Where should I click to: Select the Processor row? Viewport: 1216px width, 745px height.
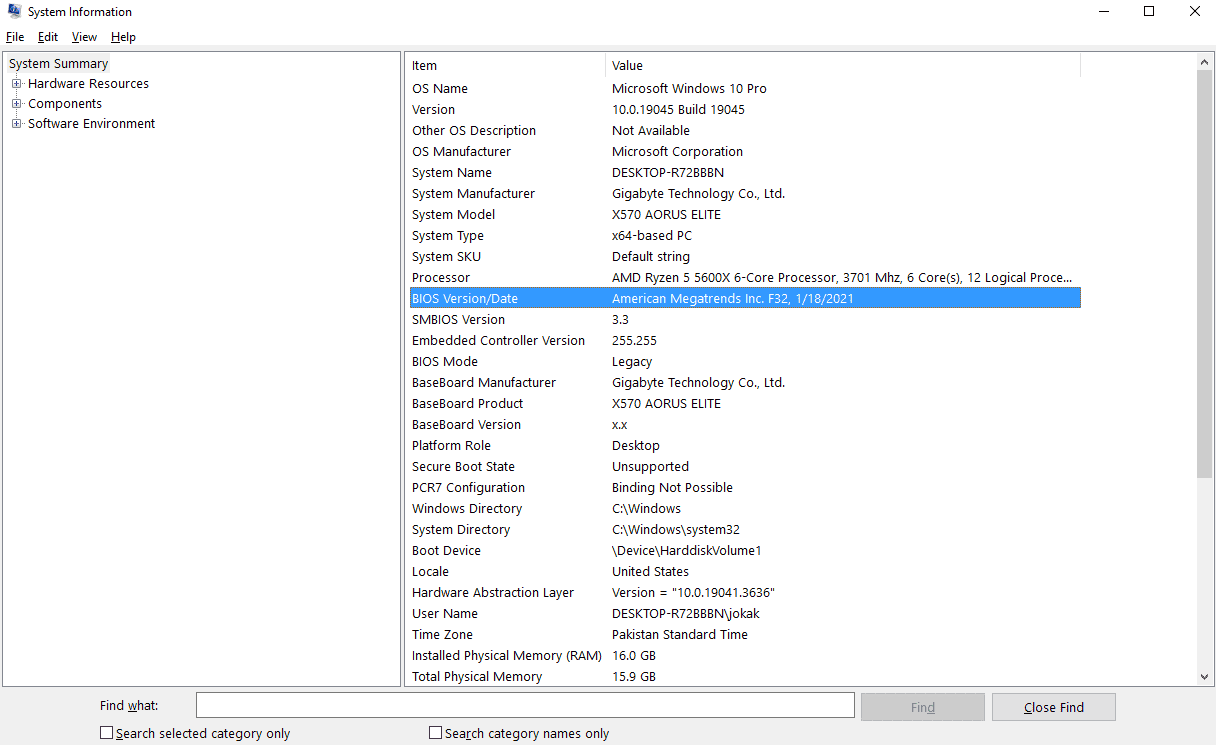[x=744, y=277]
